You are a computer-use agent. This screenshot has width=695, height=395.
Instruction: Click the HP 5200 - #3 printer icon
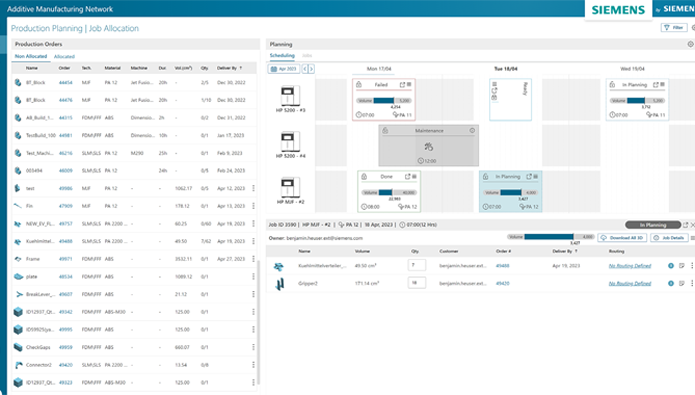[290, 96]
